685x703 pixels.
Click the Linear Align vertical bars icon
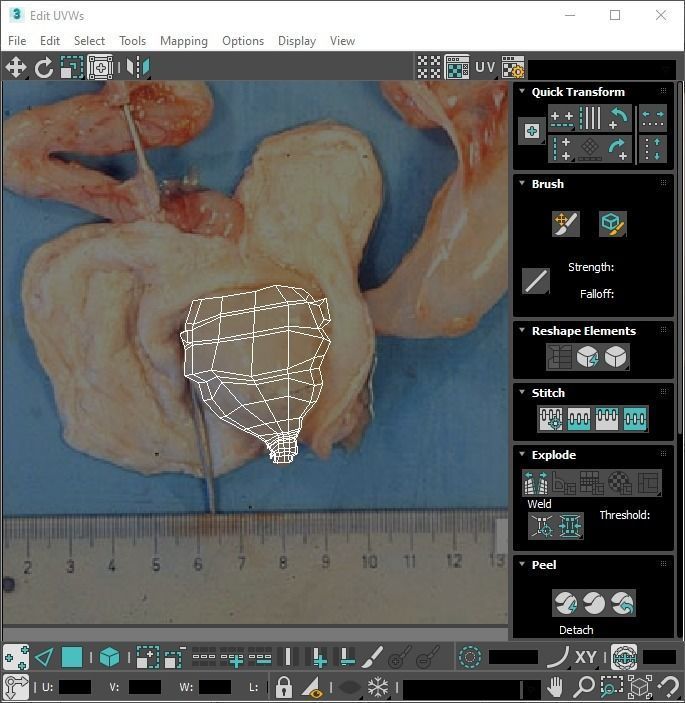[590, 118]
